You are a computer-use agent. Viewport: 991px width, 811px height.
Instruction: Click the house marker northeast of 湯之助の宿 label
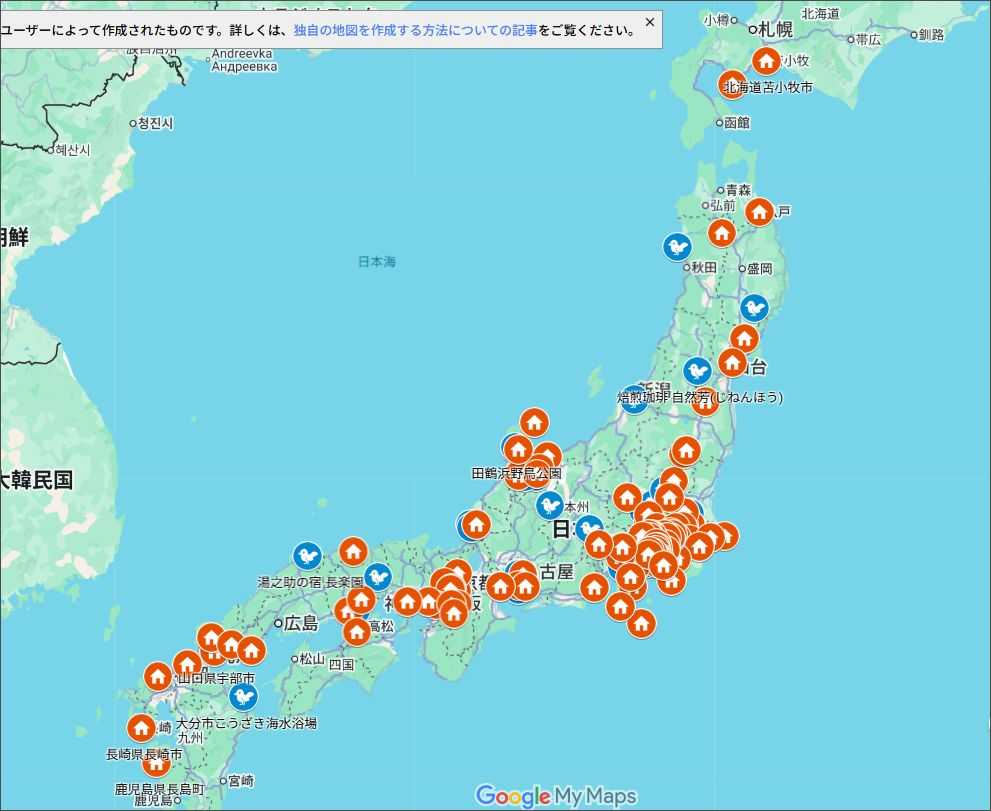tap(353, 552)
